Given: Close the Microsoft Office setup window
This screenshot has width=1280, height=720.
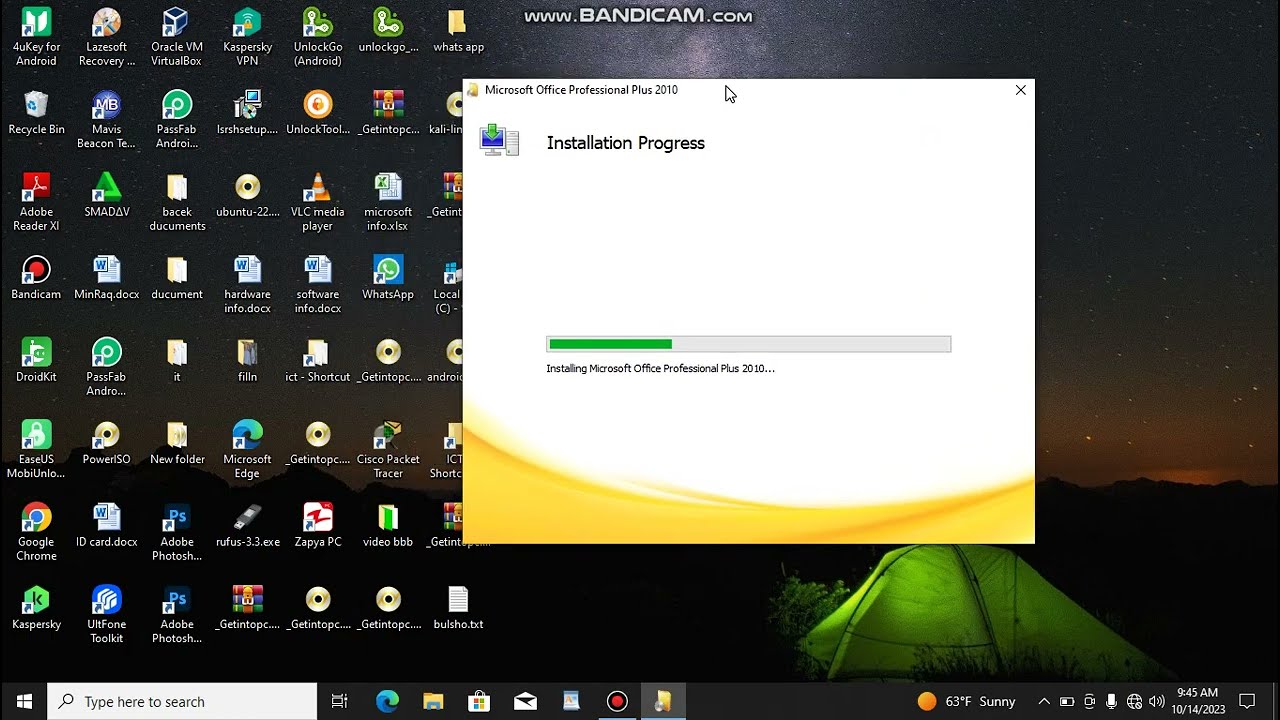Looking at the screenshot, I should 1020,90.
